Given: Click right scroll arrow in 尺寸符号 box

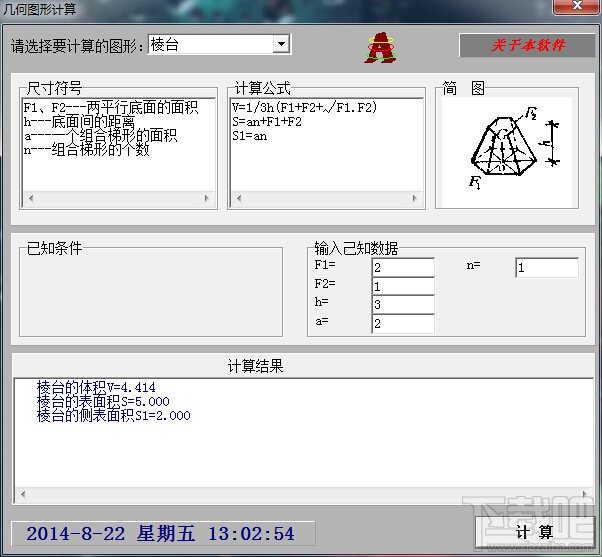Looking at the screenshot, I should pos(207,198).
